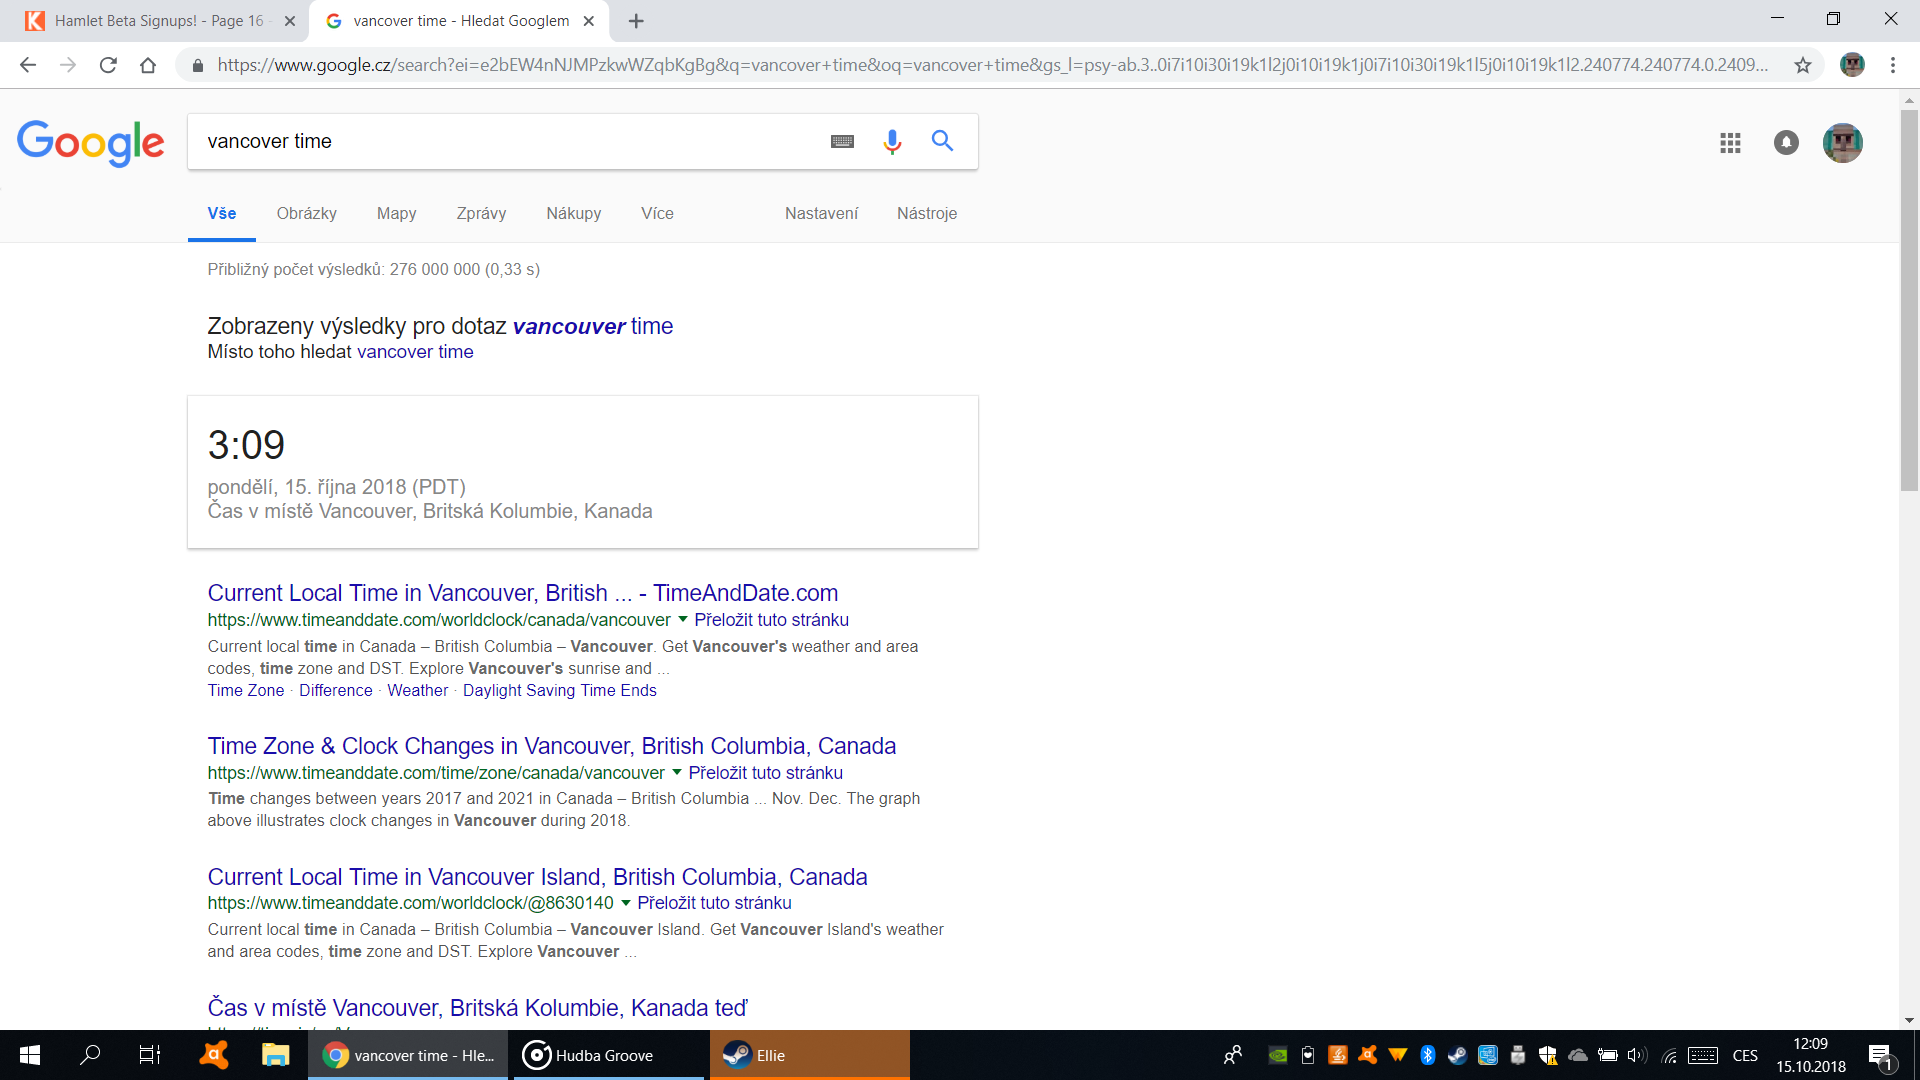Switch to the Obrázky search tab
The width and height of the screenshot is (1920, 1080).
coord(306,213)
